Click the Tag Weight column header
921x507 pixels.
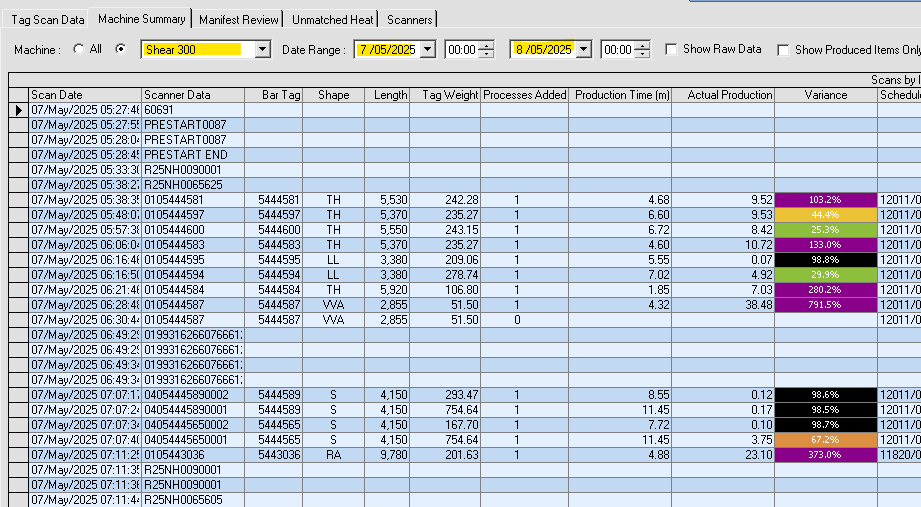445,95
